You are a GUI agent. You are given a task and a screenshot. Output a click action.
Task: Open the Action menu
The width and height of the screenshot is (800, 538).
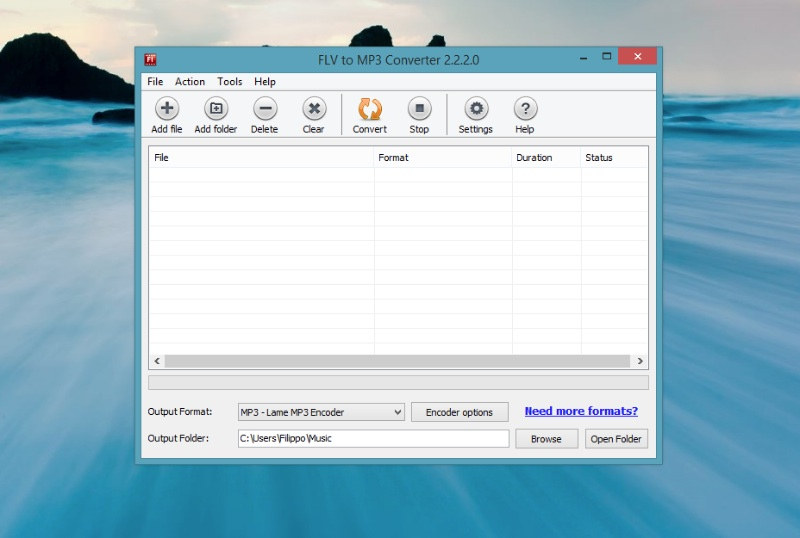coord(190,82)
